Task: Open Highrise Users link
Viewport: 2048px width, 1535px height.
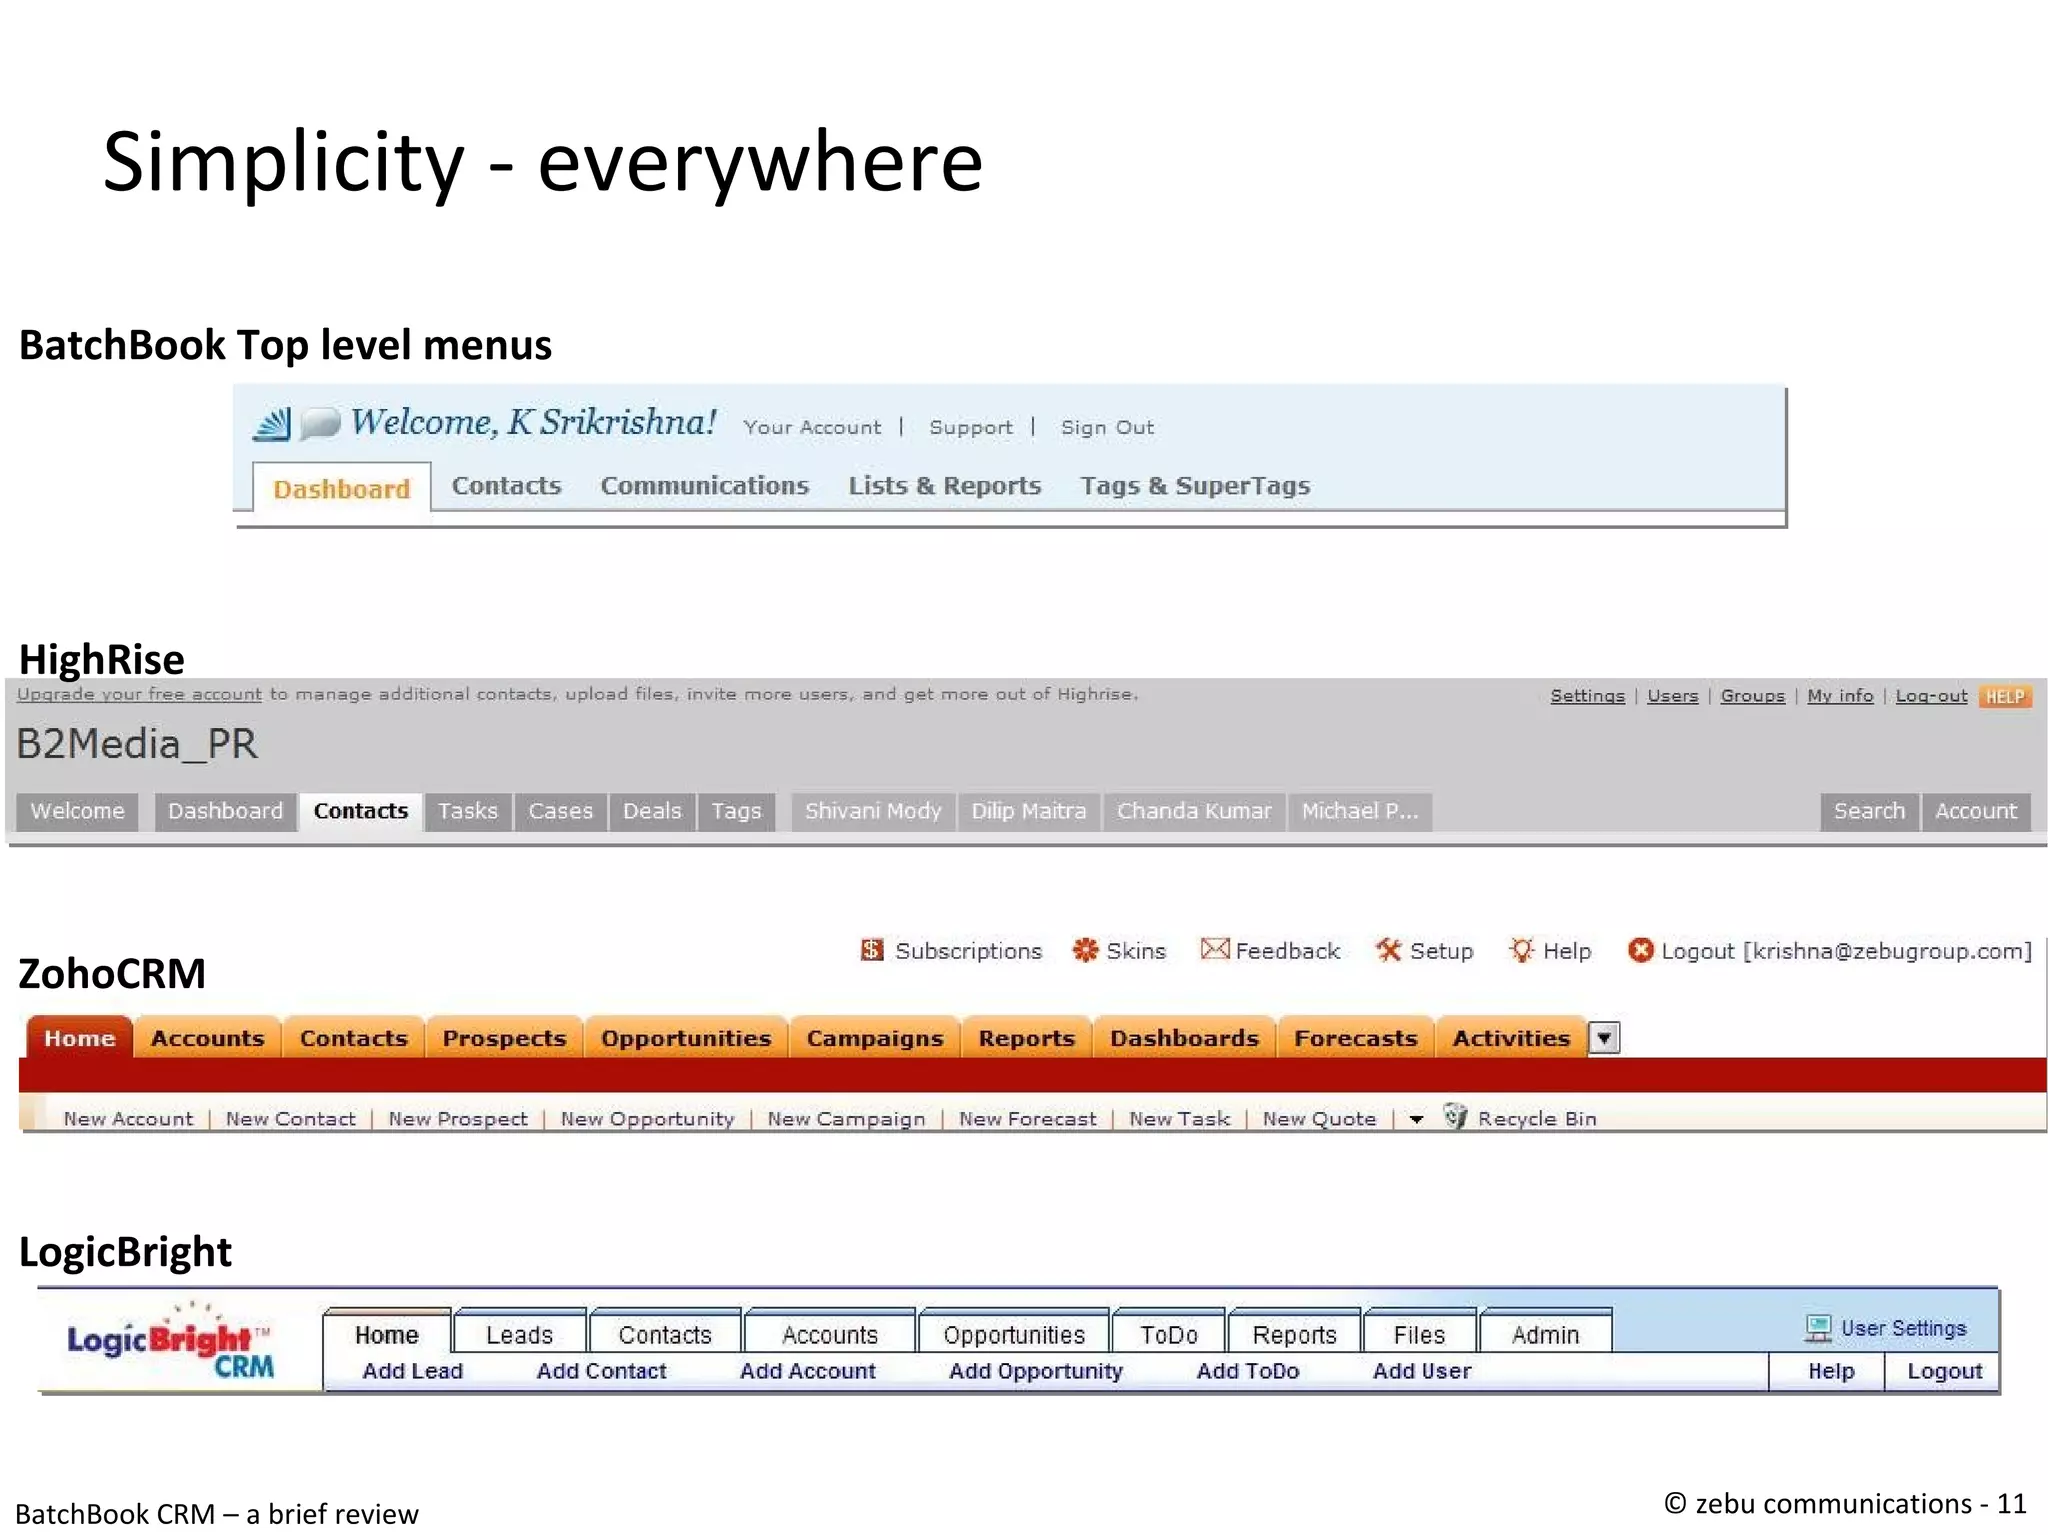Action: coord(1672,695)
